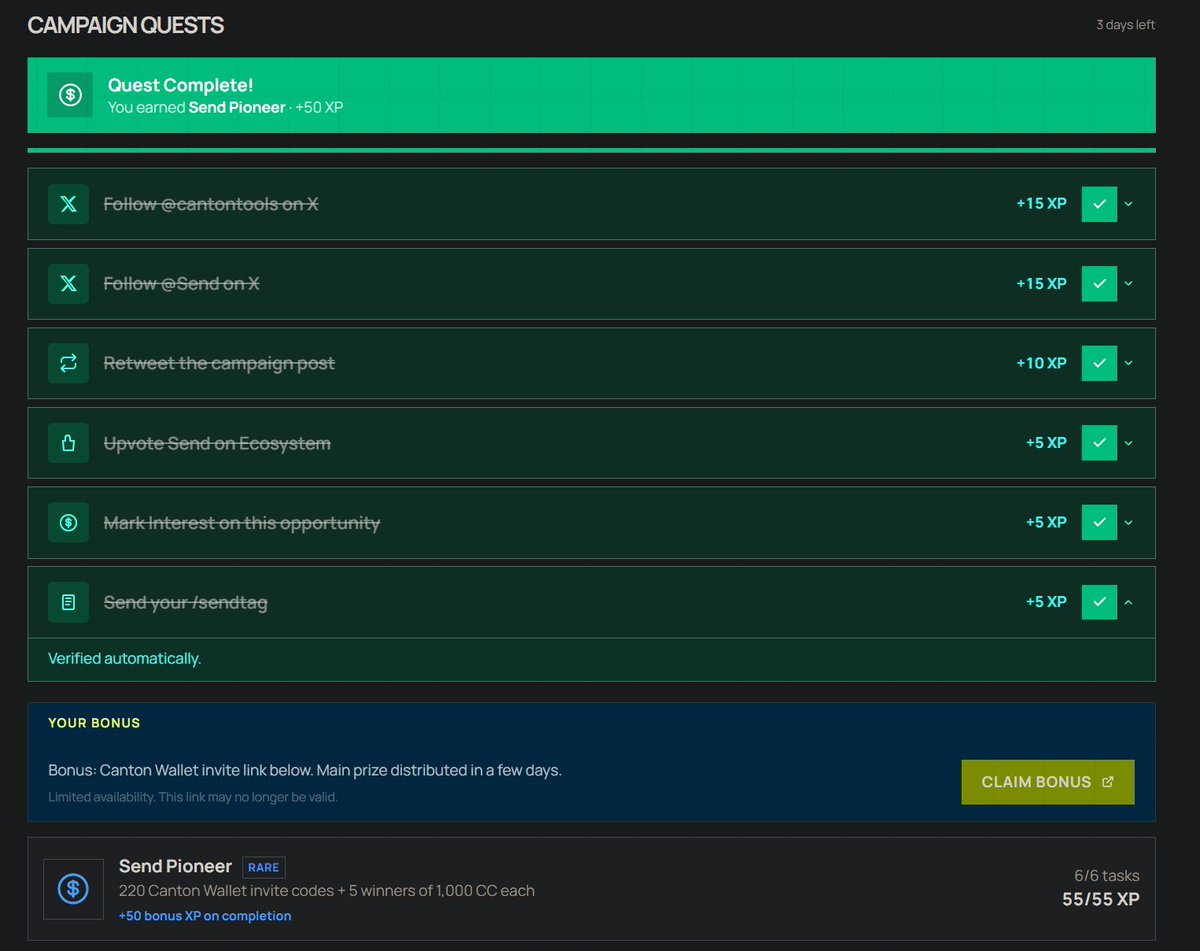This screenshot has width=1200, height=951.
Task: Click the +10 XP value for Retweet quest
Action: point(1042,363)
